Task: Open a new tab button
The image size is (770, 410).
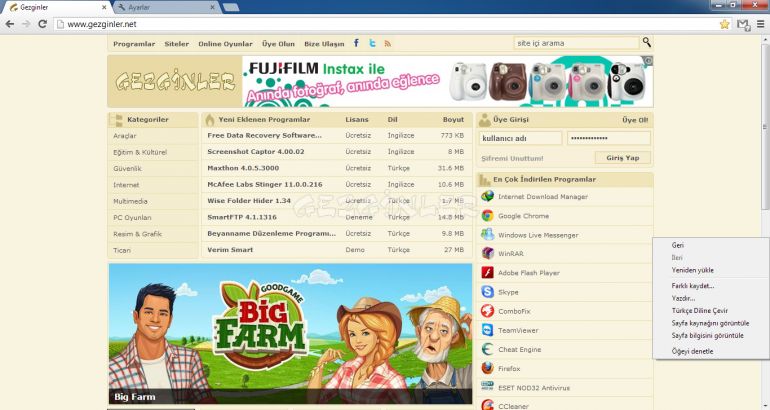Action: (231, 7)
